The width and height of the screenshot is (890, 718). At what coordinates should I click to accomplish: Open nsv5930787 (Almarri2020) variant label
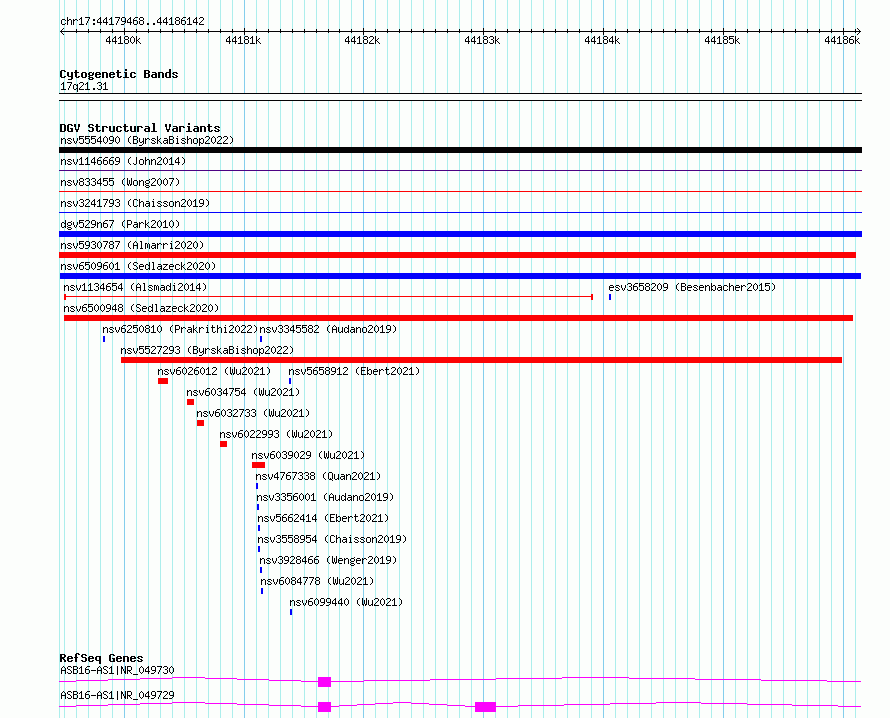tap(132, 245)
